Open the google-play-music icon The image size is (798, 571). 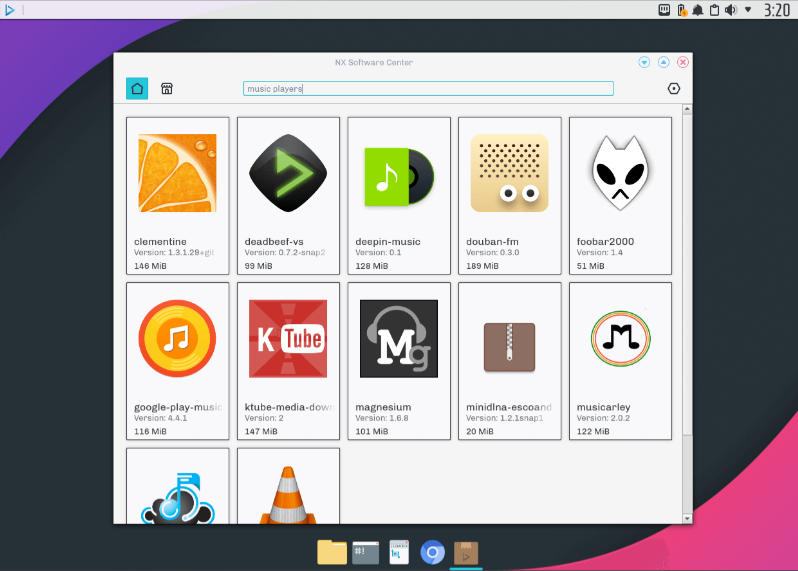pos(178,338)
